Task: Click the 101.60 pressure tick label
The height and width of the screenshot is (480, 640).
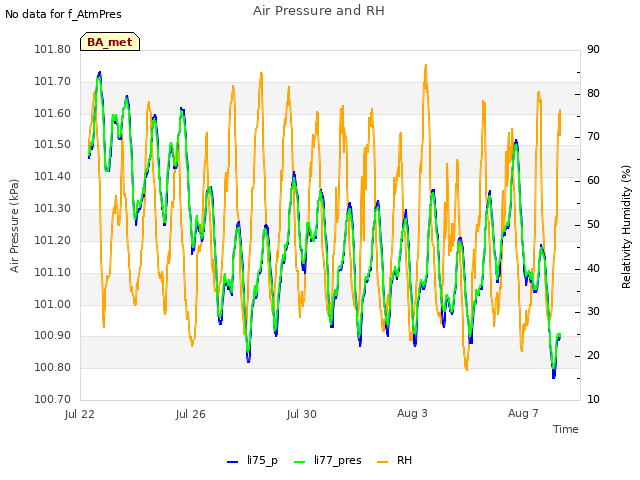Action: [x=53, y=113]
